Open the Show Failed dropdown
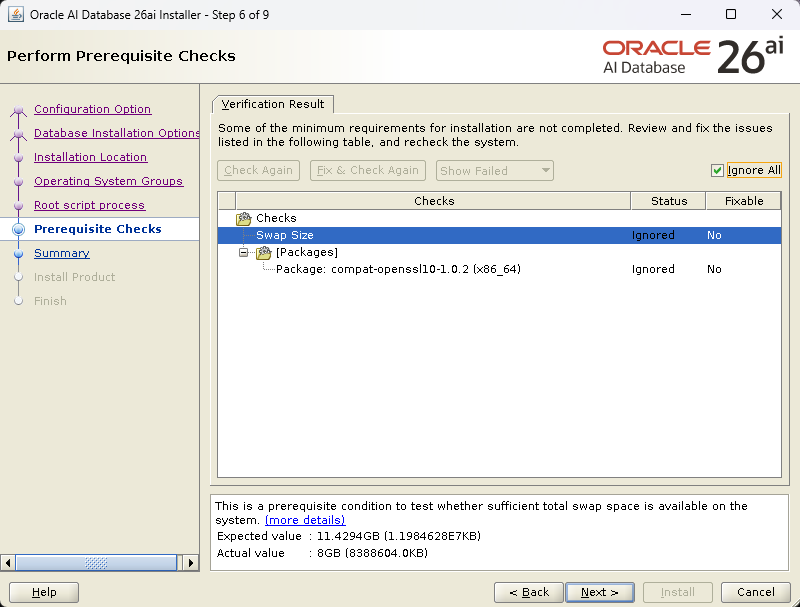This screenshot has width=800, height=607. (x=494, y=170)
